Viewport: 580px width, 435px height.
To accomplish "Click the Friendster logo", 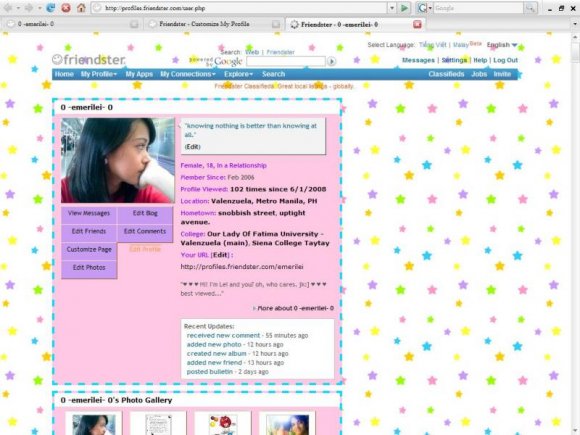I will (x=88, y=59).
